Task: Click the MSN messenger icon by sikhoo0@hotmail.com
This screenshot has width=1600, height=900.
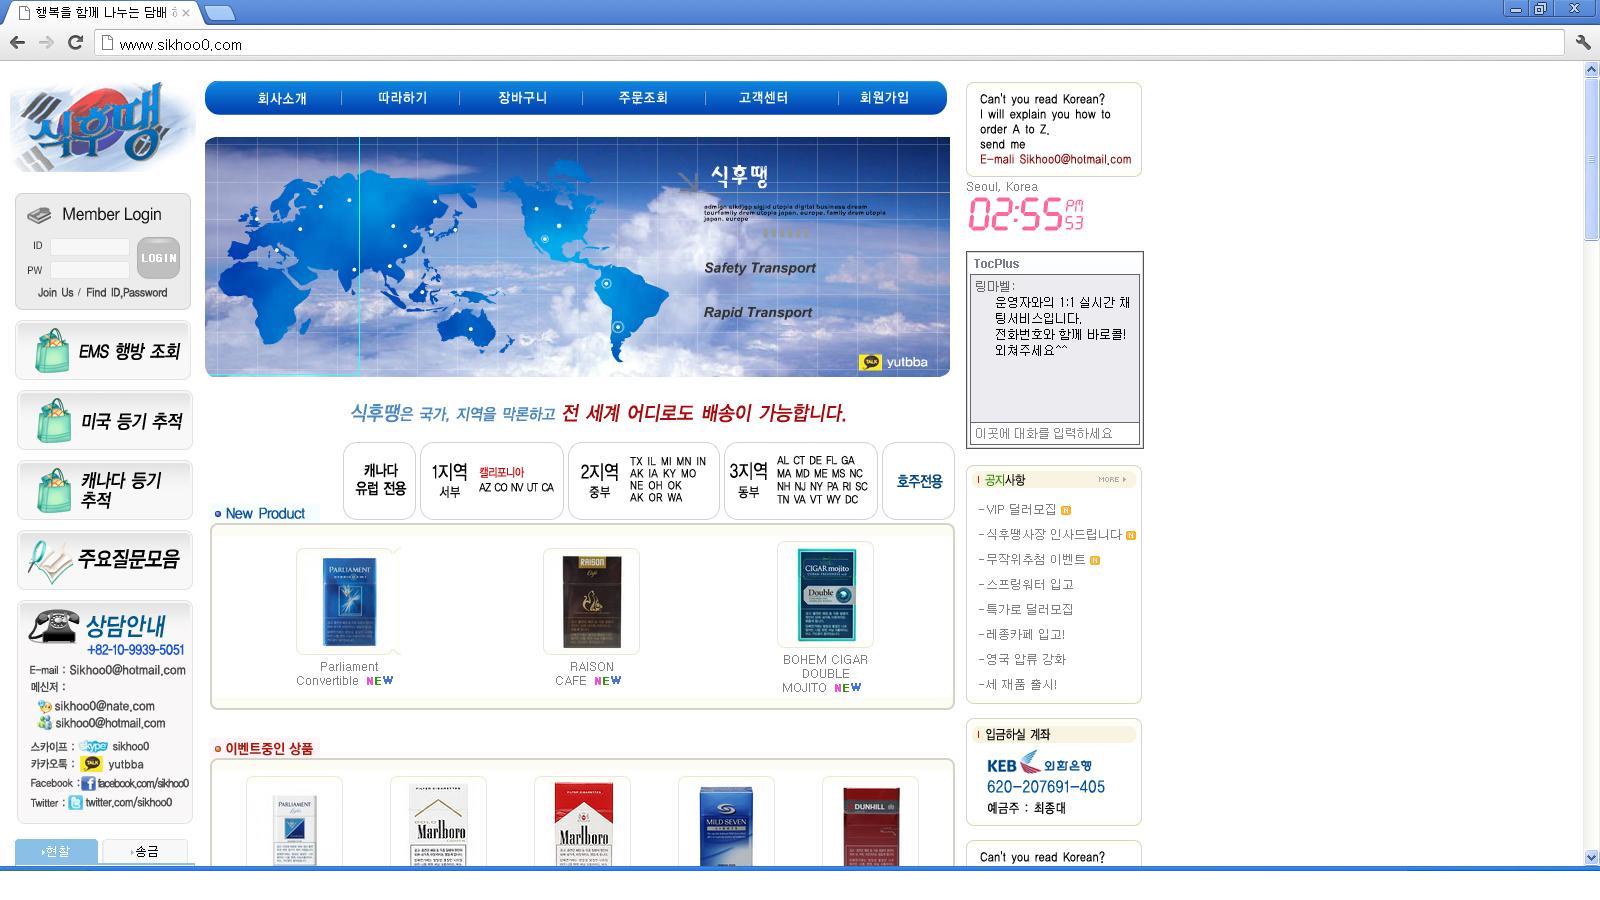Action: (44, 723)
